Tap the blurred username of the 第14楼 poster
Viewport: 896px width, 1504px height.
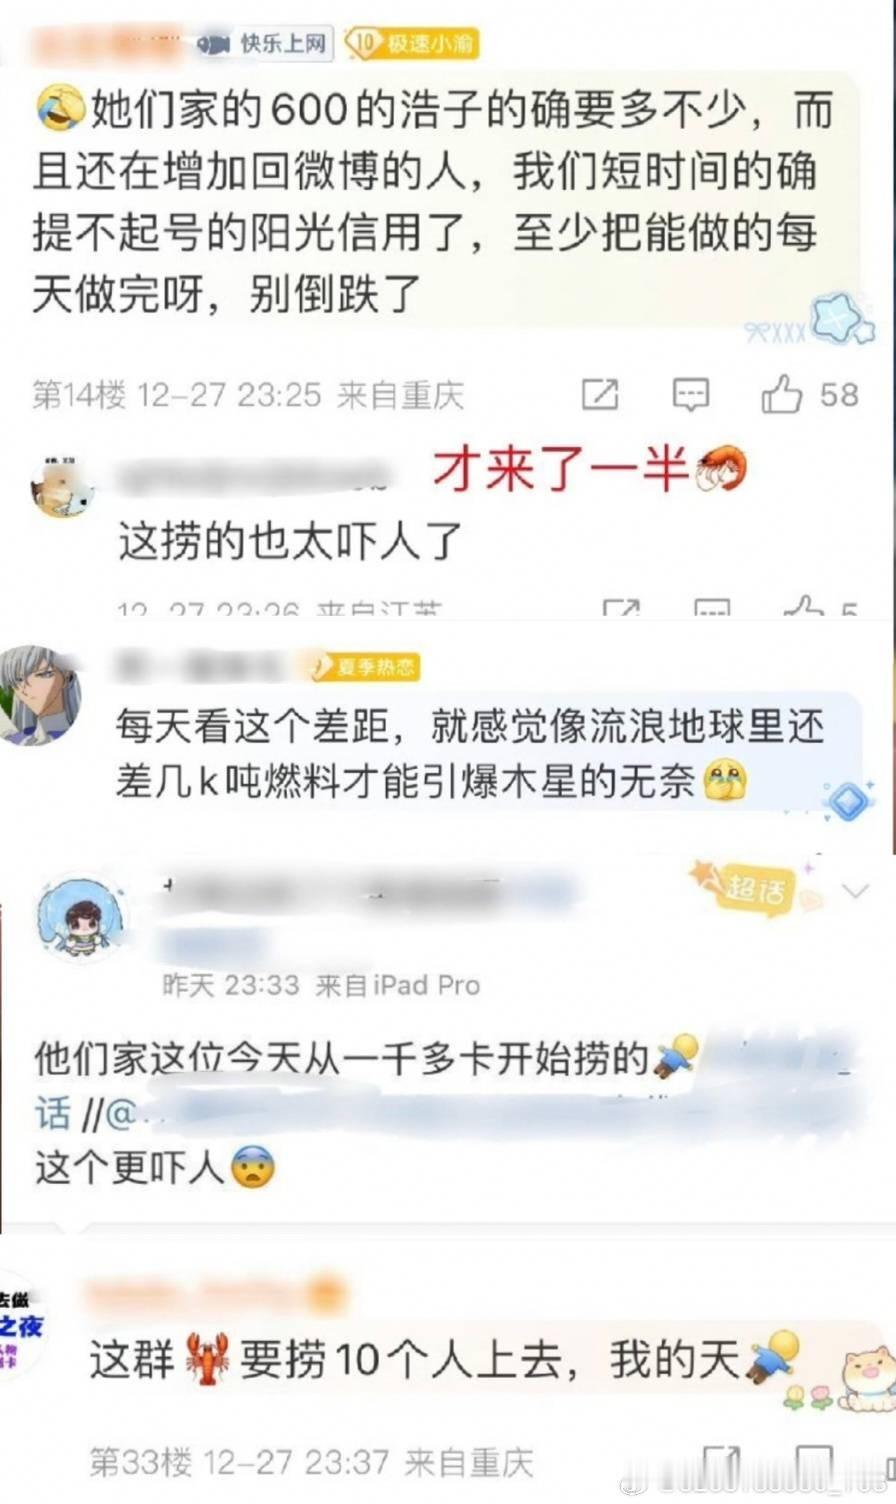105,44
